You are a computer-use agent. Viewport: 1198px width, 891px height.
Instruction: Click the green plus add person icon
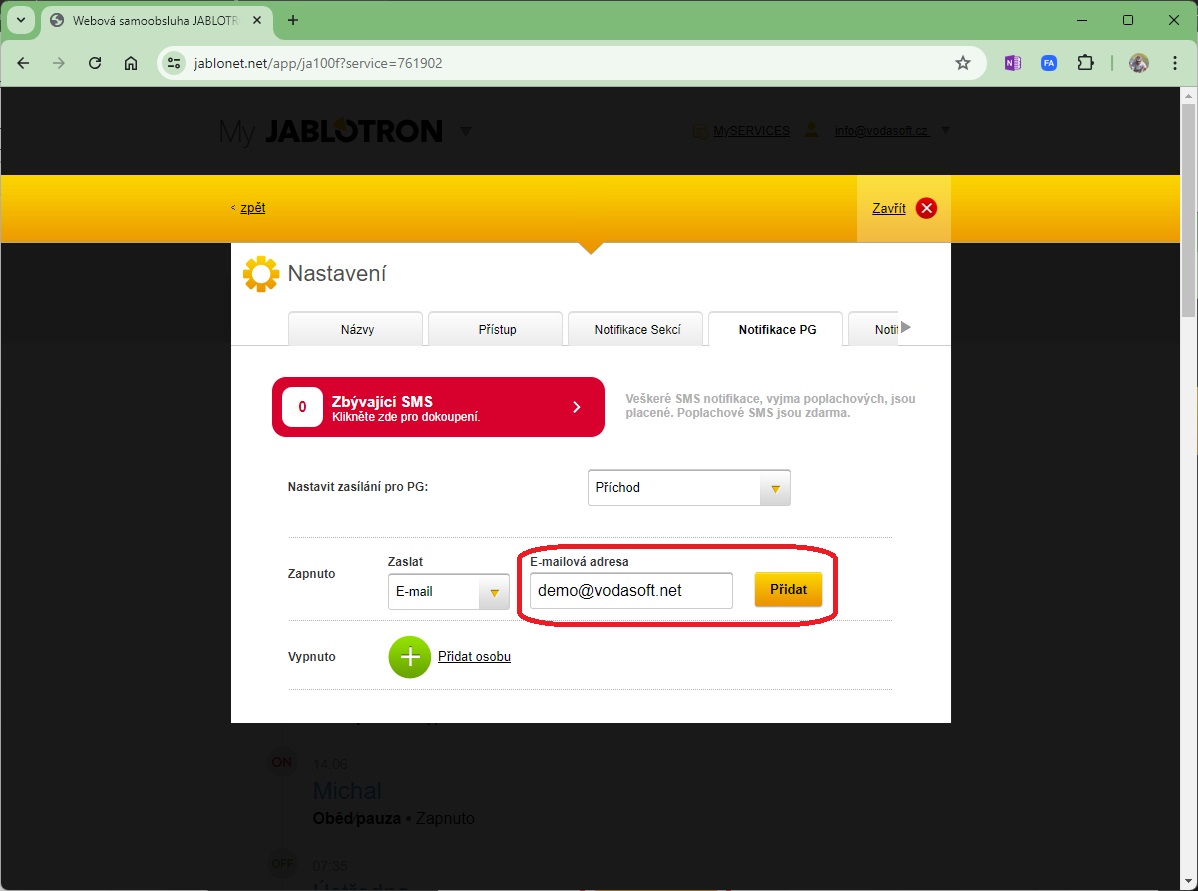(x=409, y=657)
